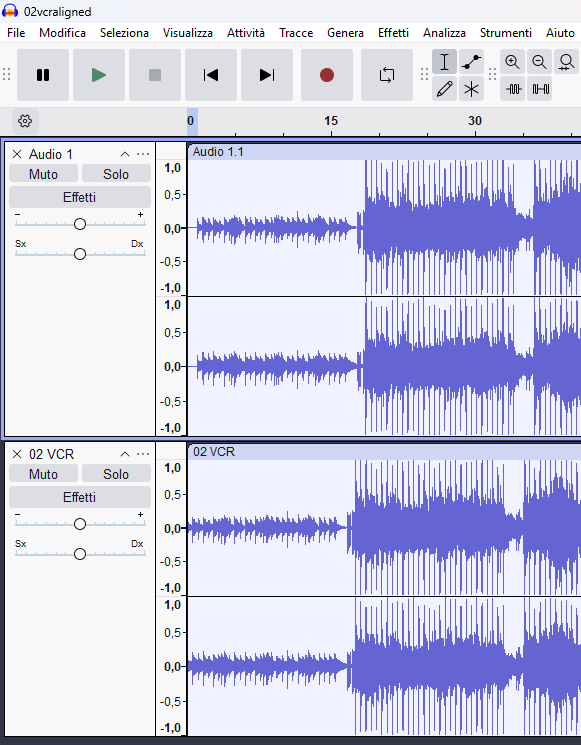Start recording with the Record button
Image resolution: width=581 pixels, height=745 pixels.
(x=327, y=75)
